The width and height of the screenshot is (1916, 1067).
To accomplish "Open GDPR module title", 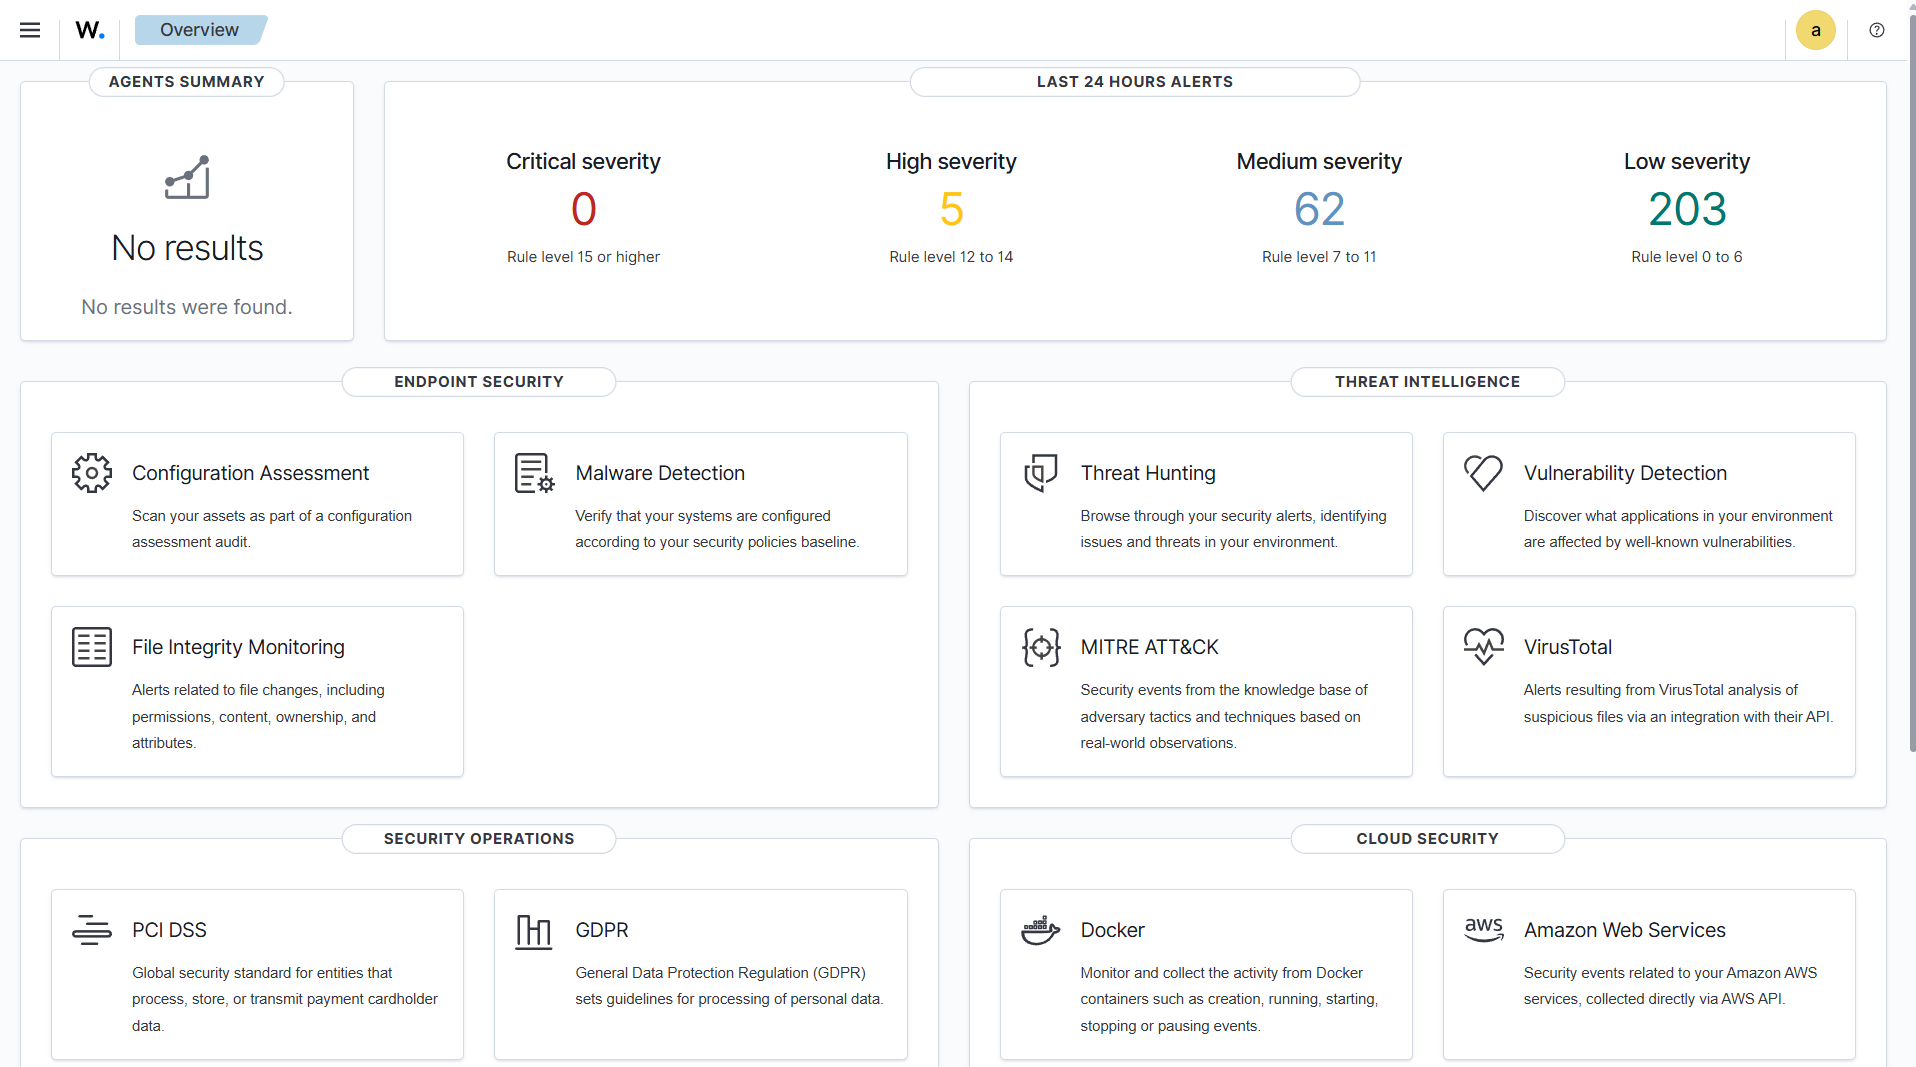I will click(601, 930).
